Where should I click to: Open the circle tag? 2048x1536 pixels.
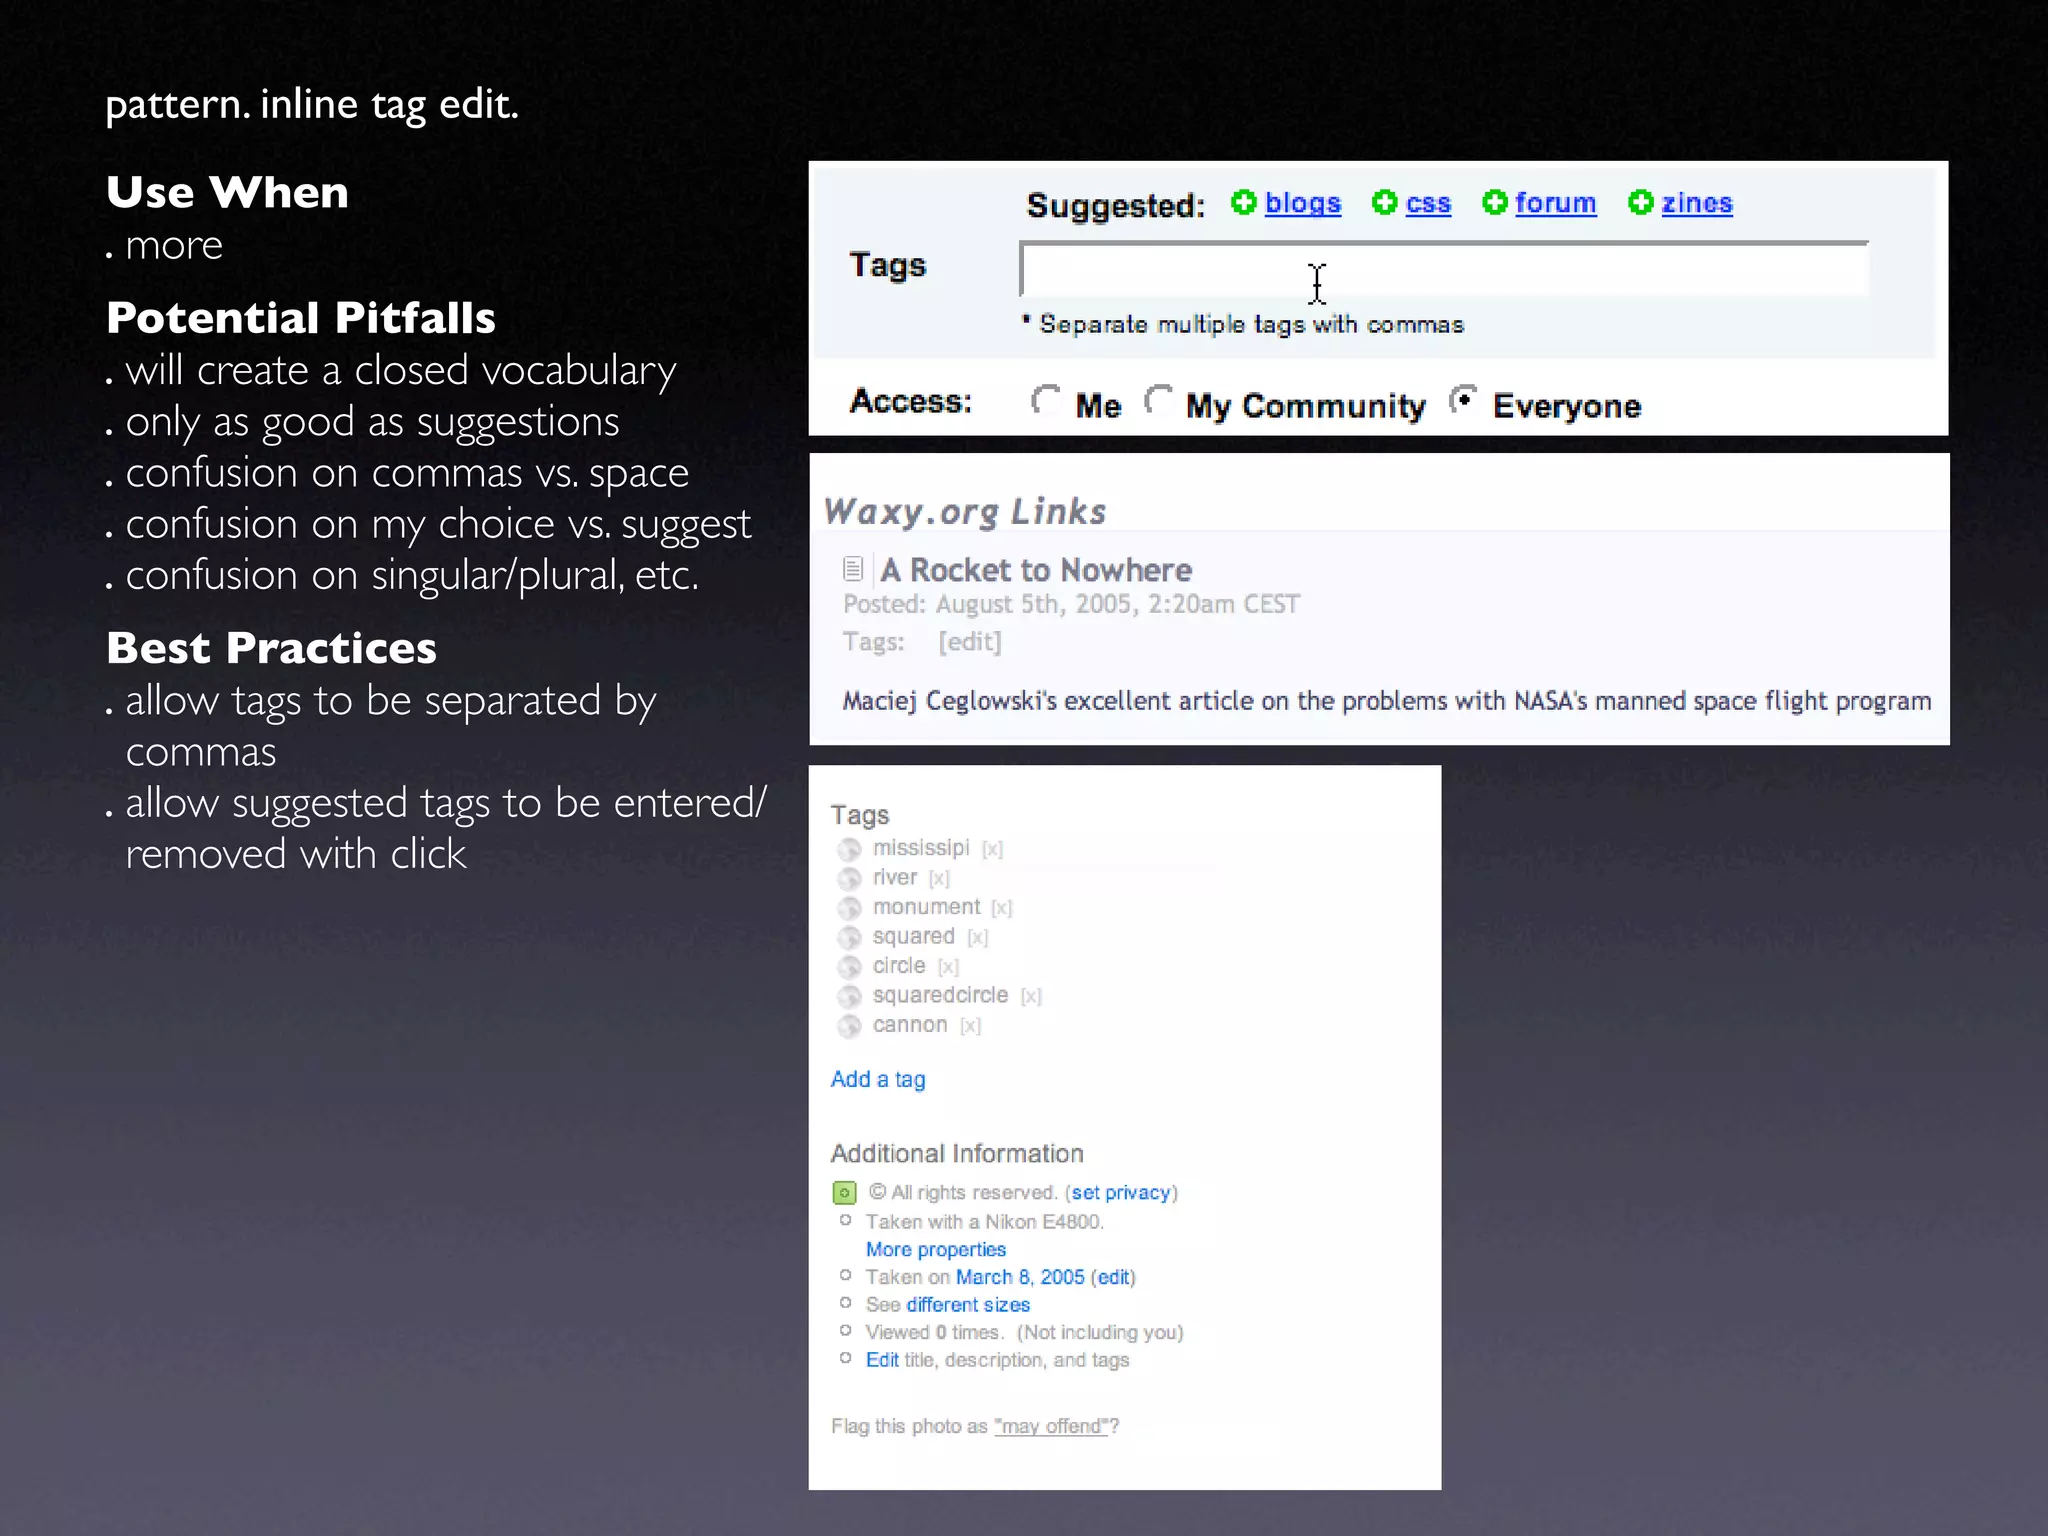tap(899, 966)
